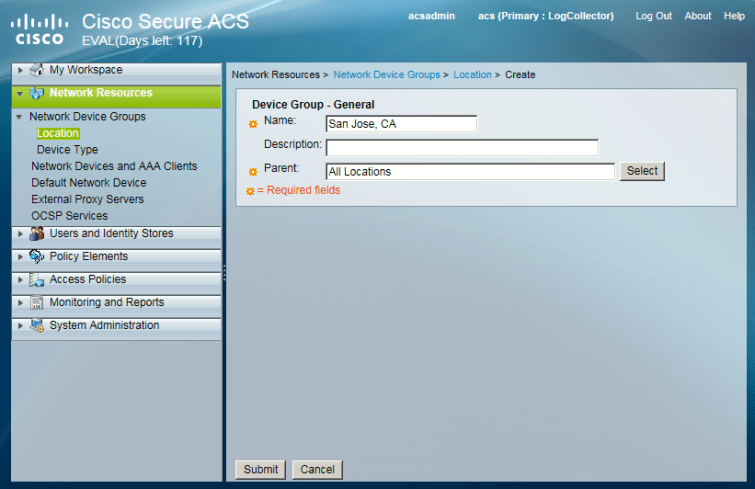Click the My Workspace icon
Image resolution: width=755 pixels, height=489 pixels.
click(x=37, y=70)
